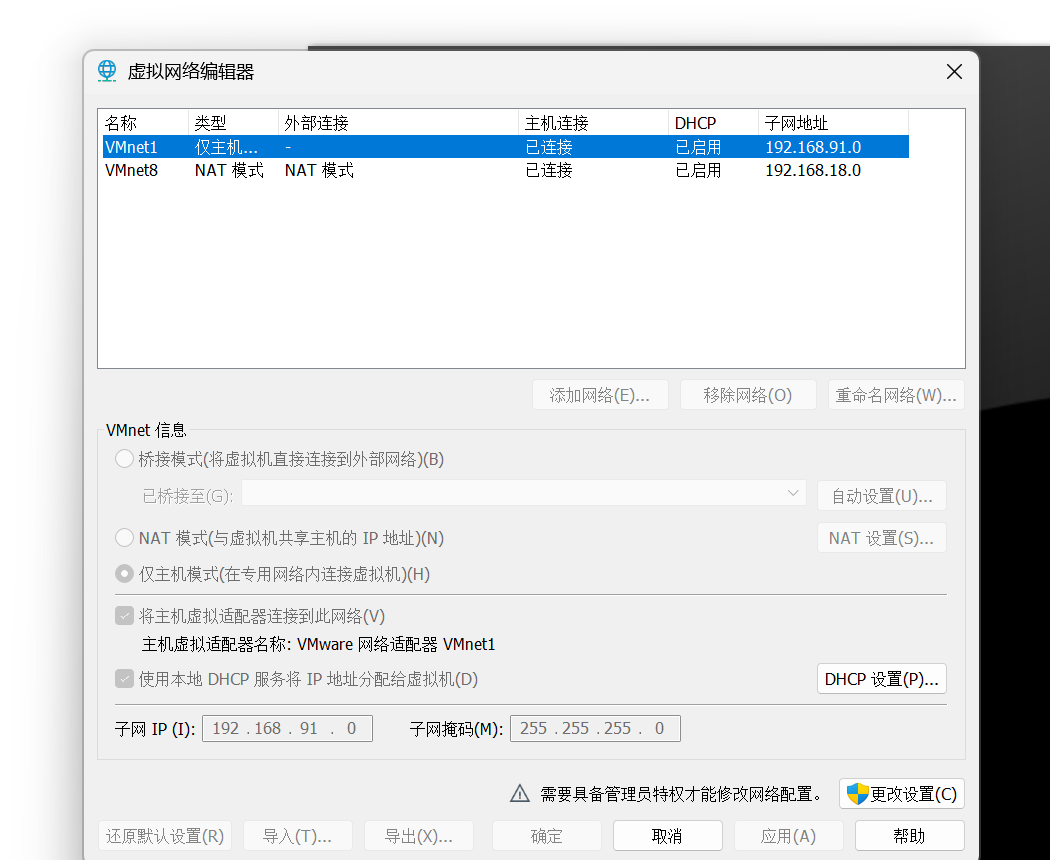Click VMnet1 DHCP cell 已启用
Image resolution: width=1050 pixels, height=860 pixels.
pyautogui.click(x=698, y=147)
